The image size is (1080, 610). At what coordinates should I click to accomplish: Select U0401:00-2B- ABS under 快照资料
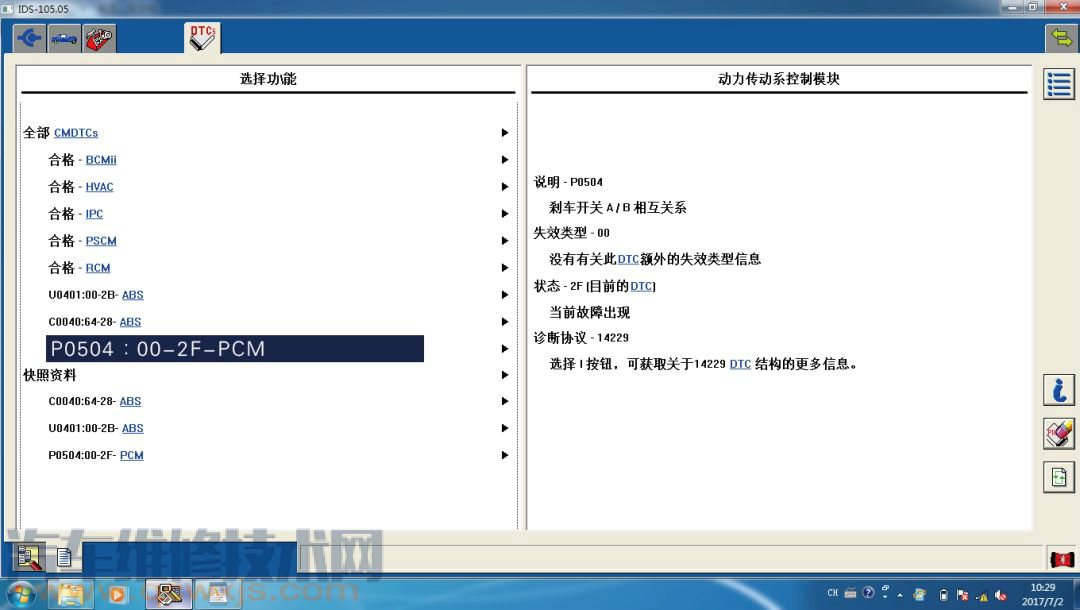tap(96, 428)
